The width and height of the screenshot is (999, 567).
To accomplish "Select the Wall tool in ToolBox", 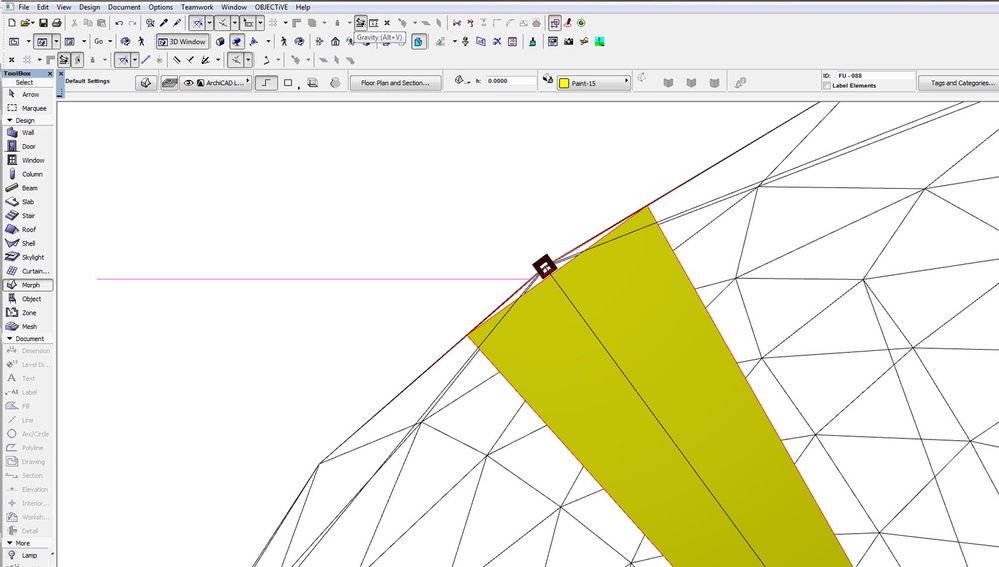I will click(28, 132).
